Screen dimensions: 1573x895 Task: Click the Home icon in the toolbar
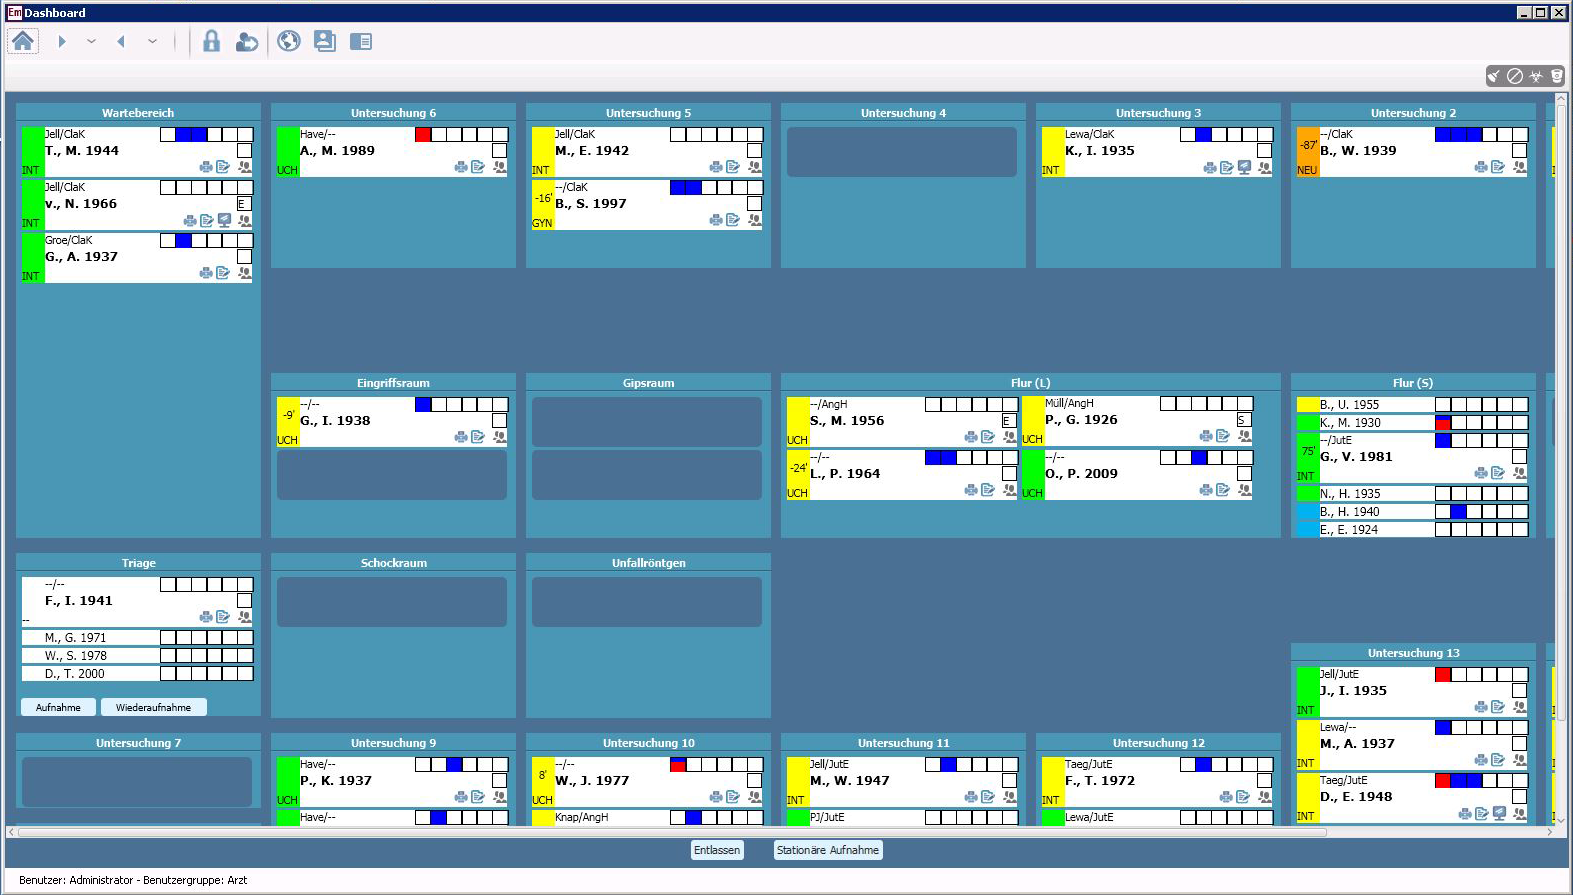click(x=23, y=41)
